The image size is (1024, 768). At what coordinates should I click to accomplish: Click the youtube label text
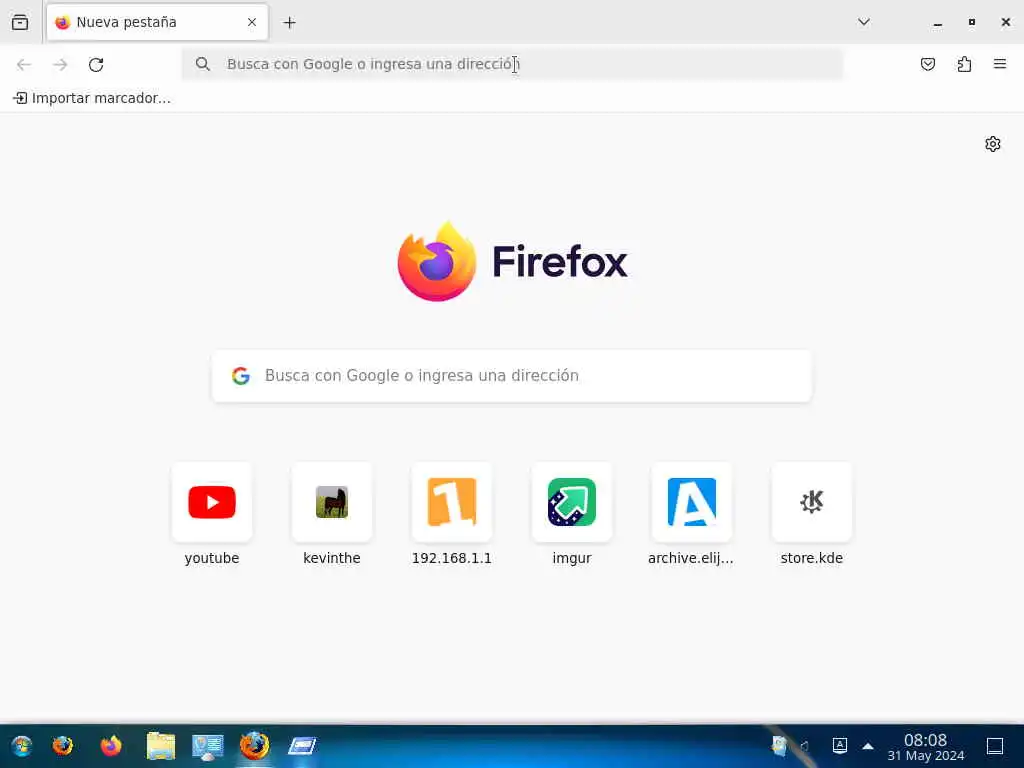coord(212,558)
